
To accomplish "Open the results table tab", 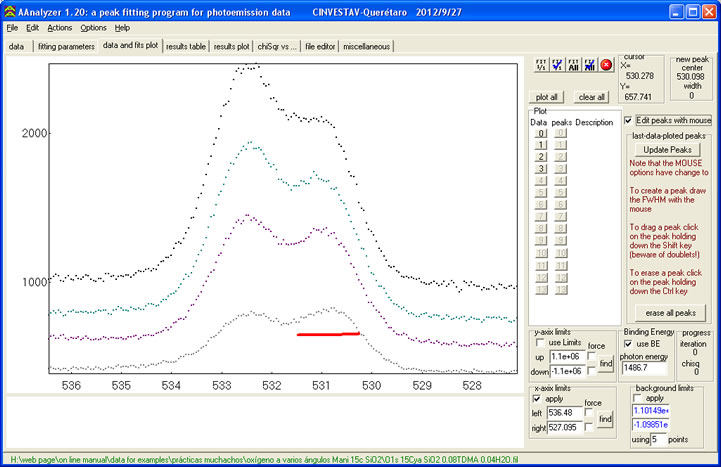I will coord(186,46).
